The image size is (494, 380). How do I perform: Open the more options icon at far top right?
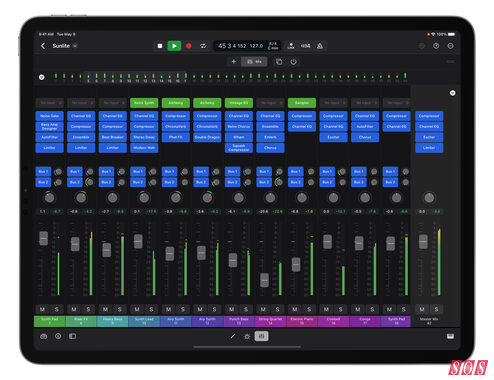click(x=450, y=46)
